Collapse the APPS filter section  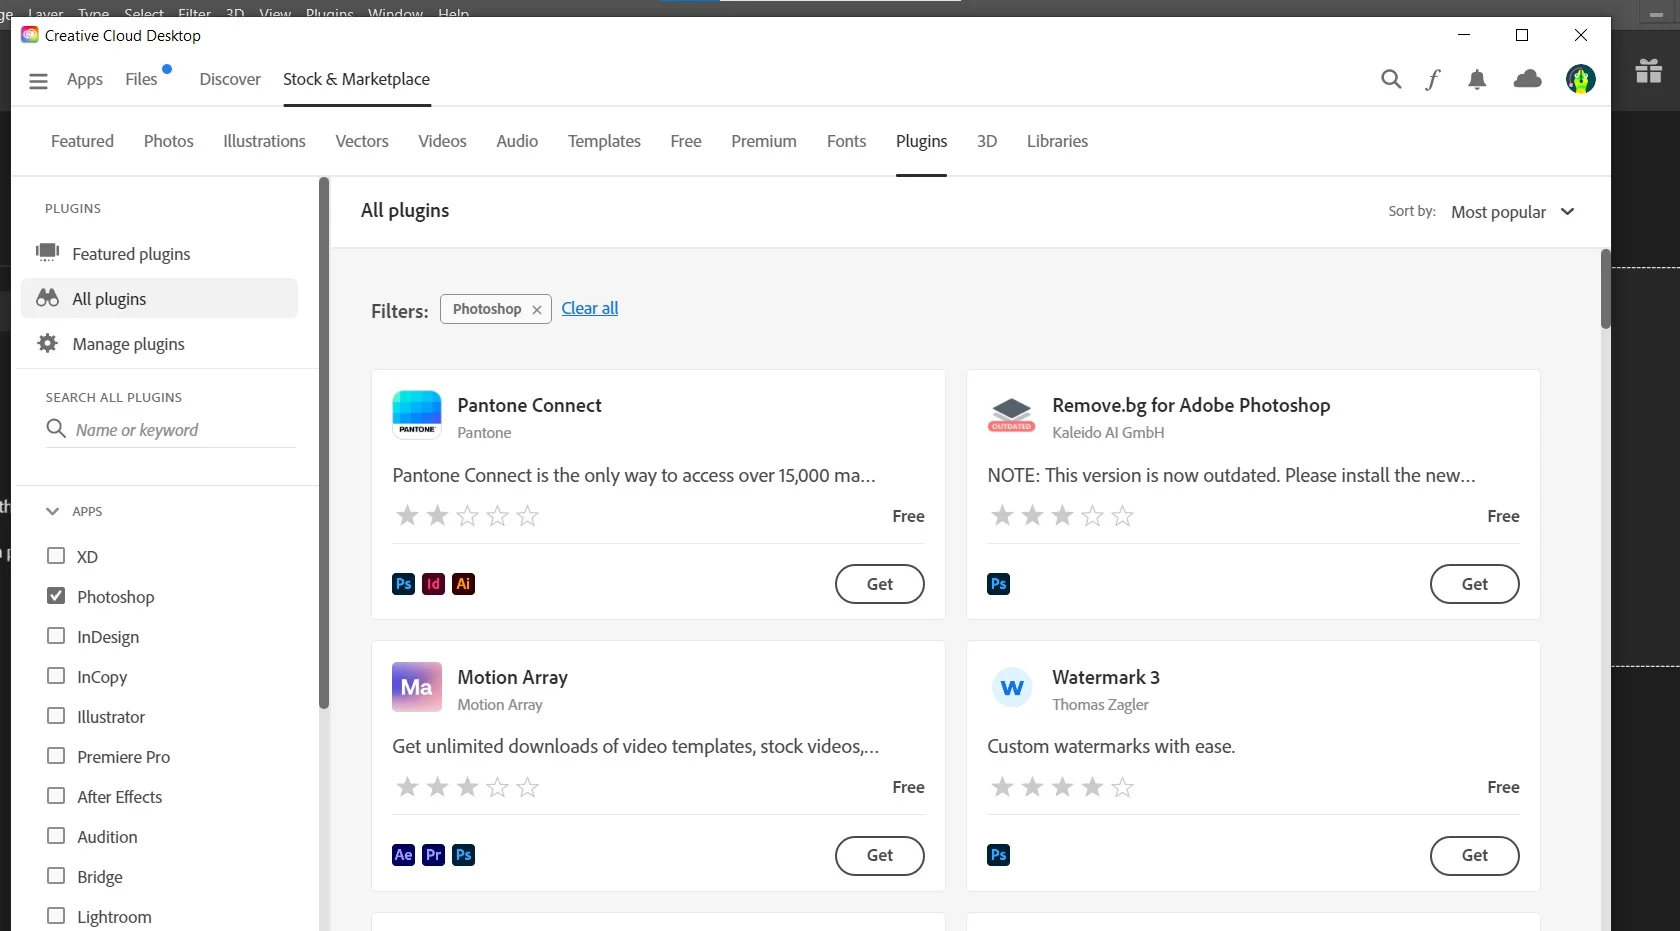pyautogui.click(x=53, y=511)
